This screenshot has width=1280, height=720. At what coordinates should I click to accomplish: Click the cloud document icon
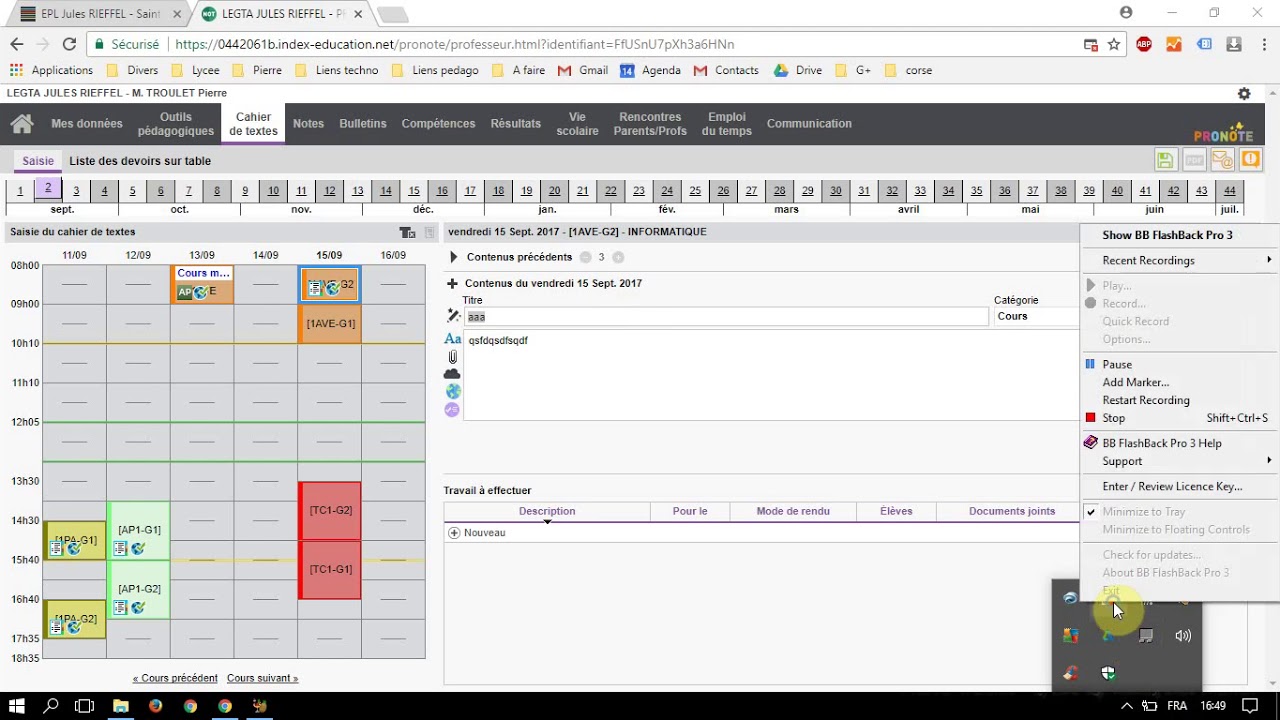pos(453,374)
